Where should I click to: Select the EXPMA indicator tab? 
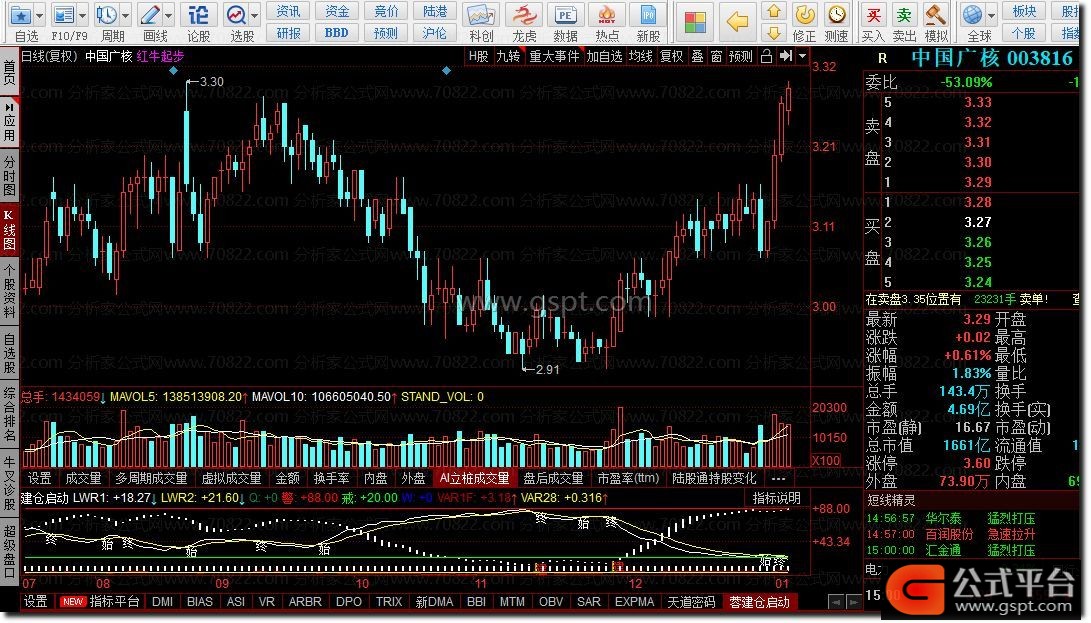click(635, 601)
